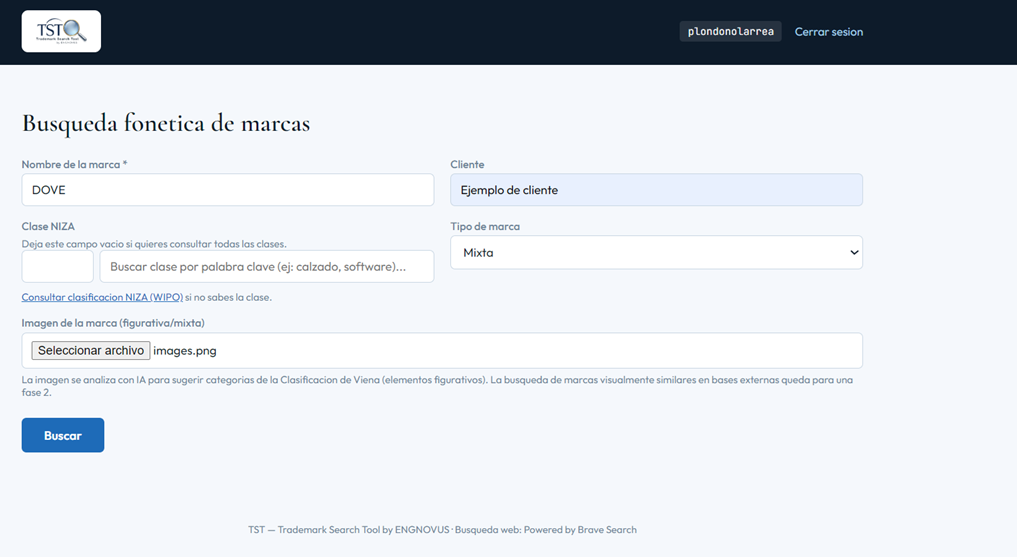Image resolution: width=1017 pixels, height=557 pixels.
Task: Click the Imagen de la marca label
Action: click(x=113, y=323)
